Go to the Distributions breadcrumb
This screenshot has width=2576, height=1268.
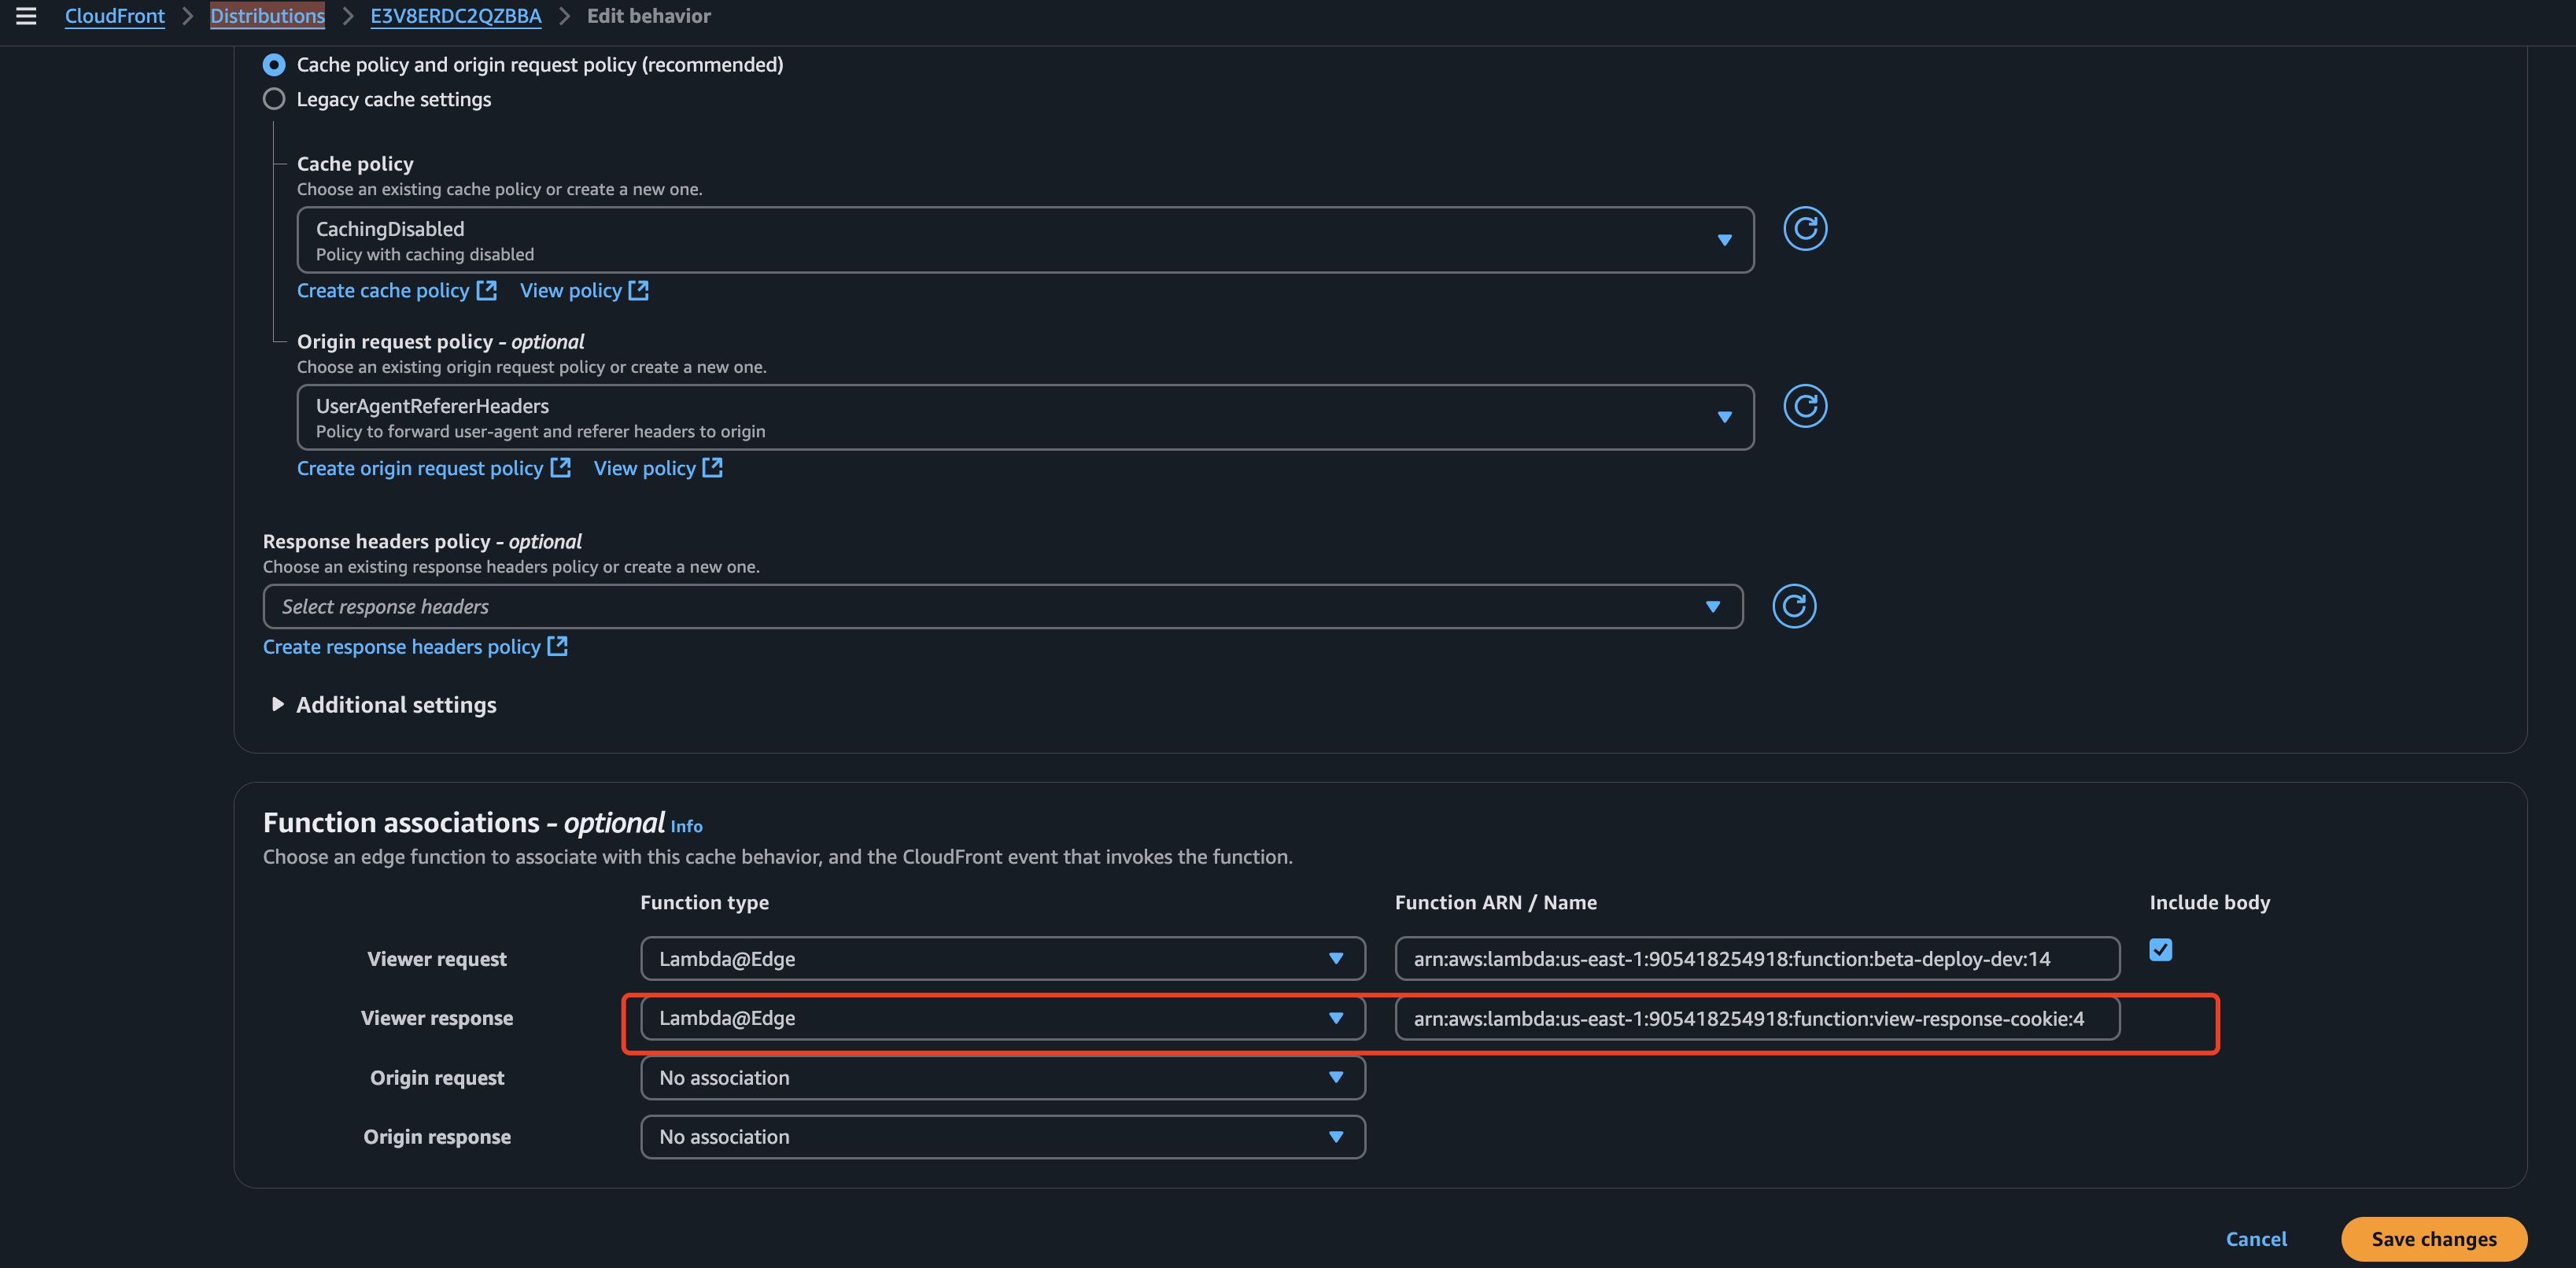tap(267, 16)
